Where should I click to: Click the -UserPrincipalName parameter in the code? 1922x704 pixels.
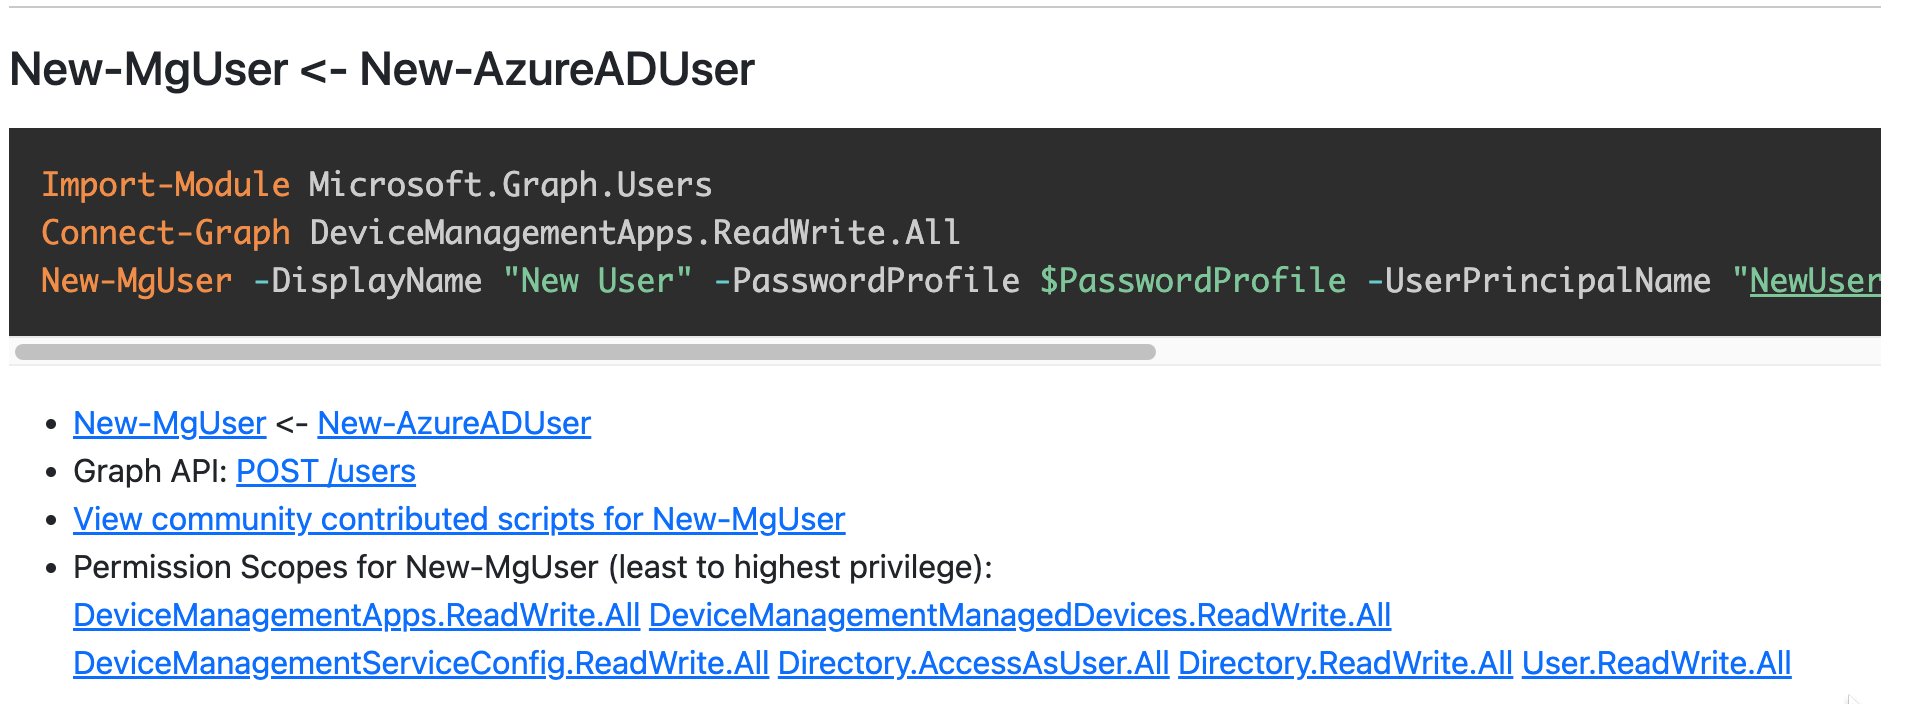coord(1538,281)
